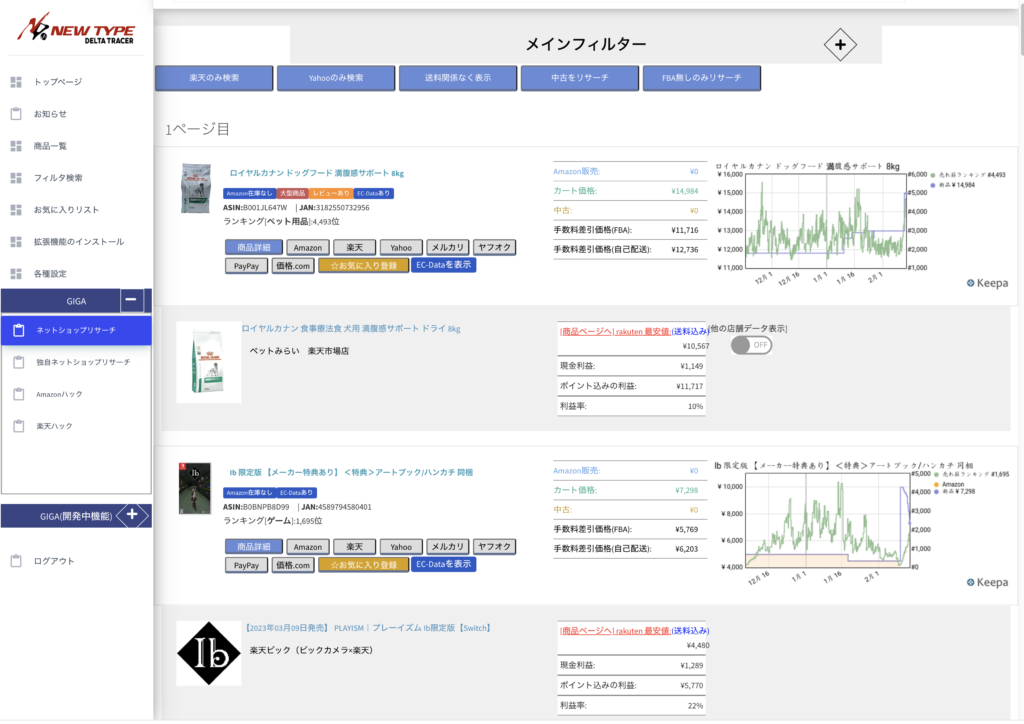Open トップページ in the sidebar
1024x724 pixels.
58,82
